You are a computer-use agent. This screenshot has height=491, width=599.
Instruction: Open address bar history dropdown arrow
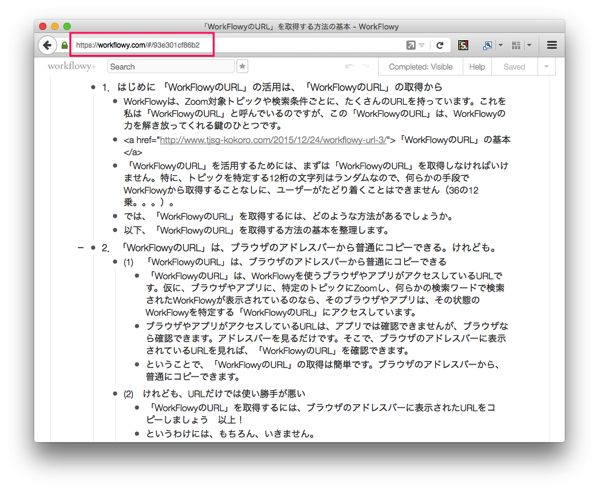422,45
